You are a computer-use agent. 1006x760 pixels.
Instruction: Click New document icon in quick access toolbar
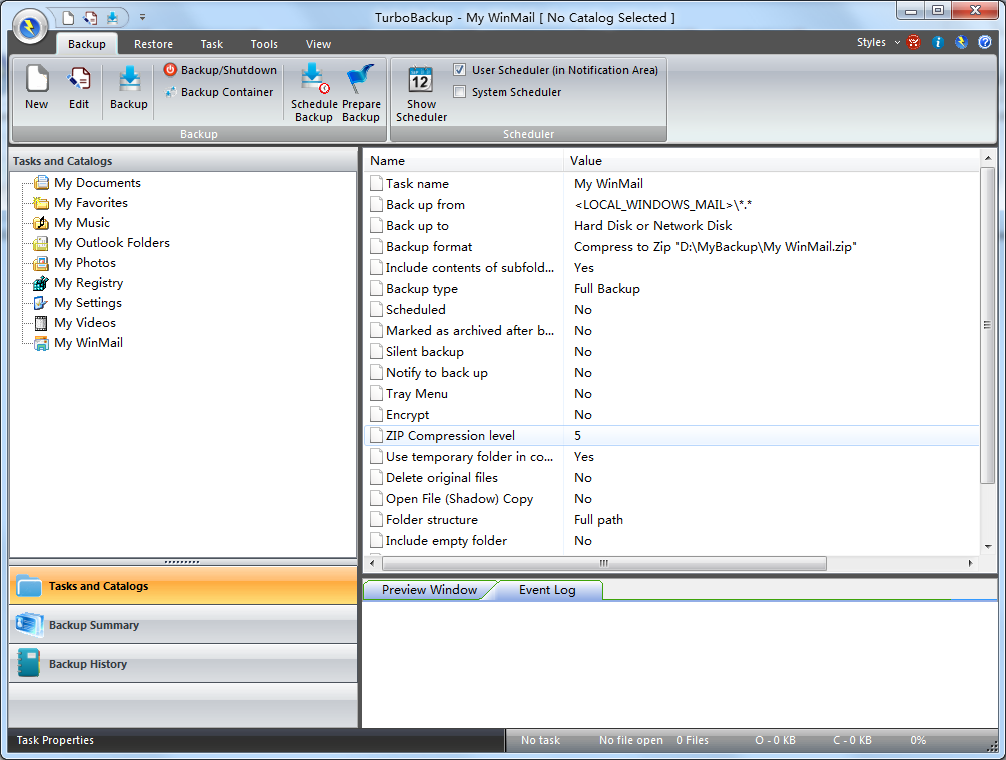click(x=68, y=17)
